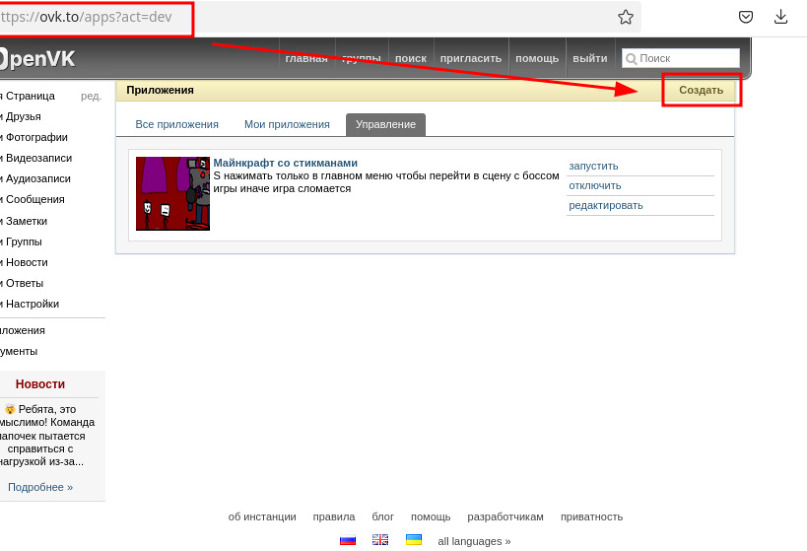Viewport: 807px width, 551px height.
Task: Switch to the Все приложения tab
Action: pyautogui.click(x=177, y=125)
